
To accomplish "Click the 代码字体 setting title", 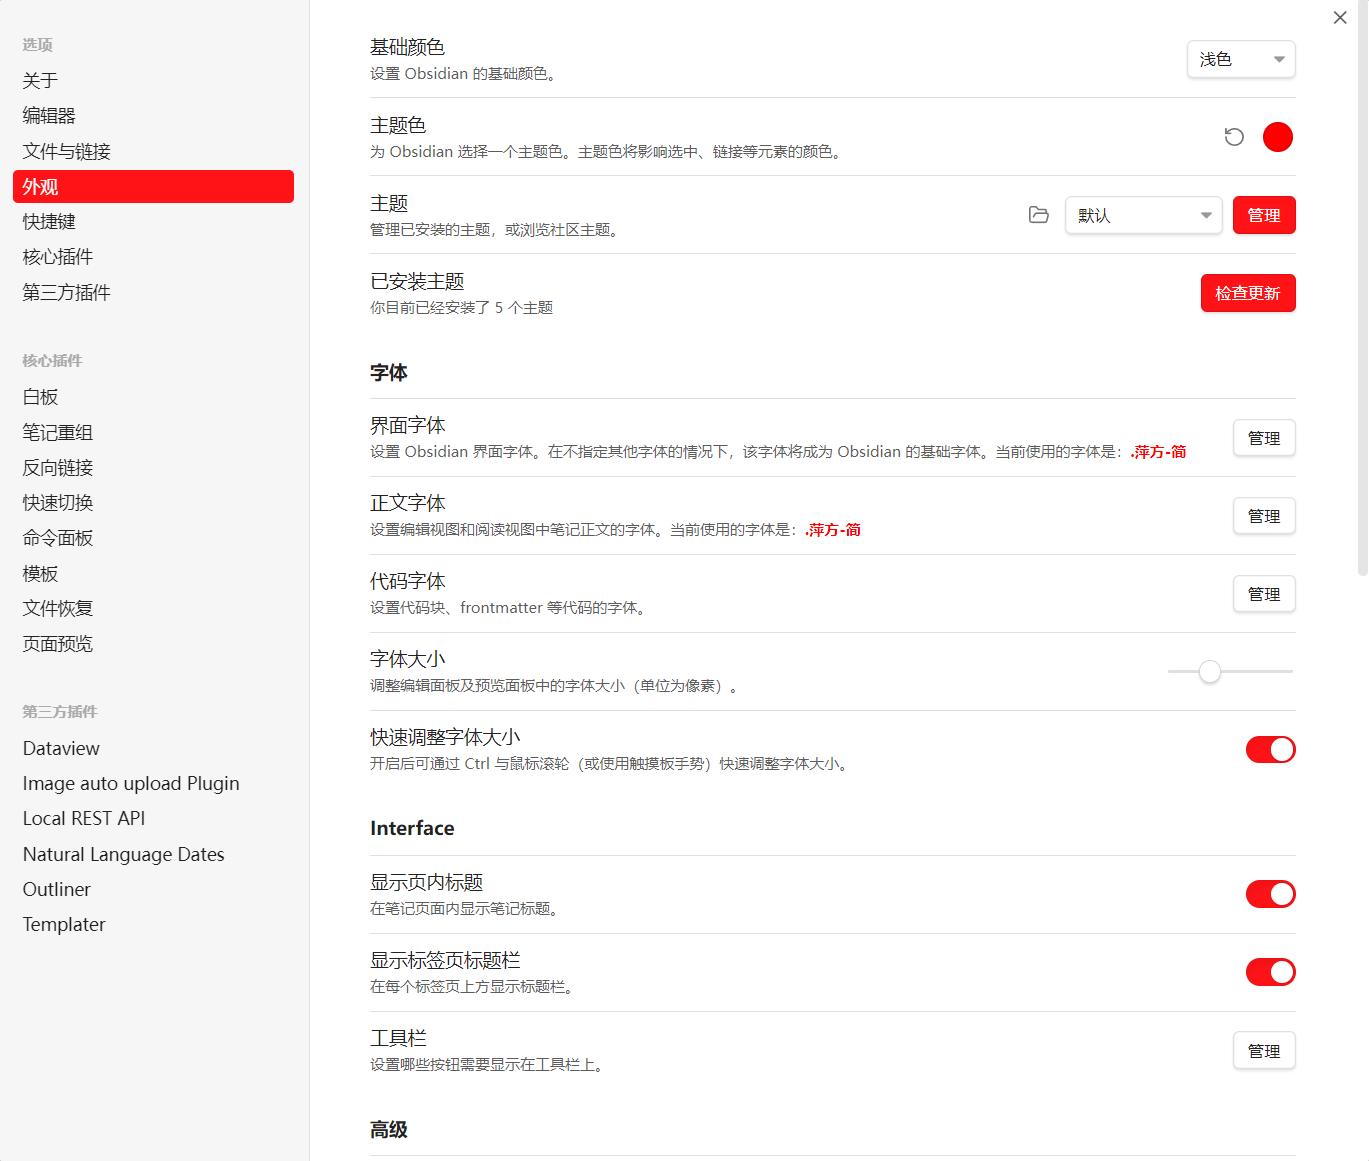I will (408, 581).
